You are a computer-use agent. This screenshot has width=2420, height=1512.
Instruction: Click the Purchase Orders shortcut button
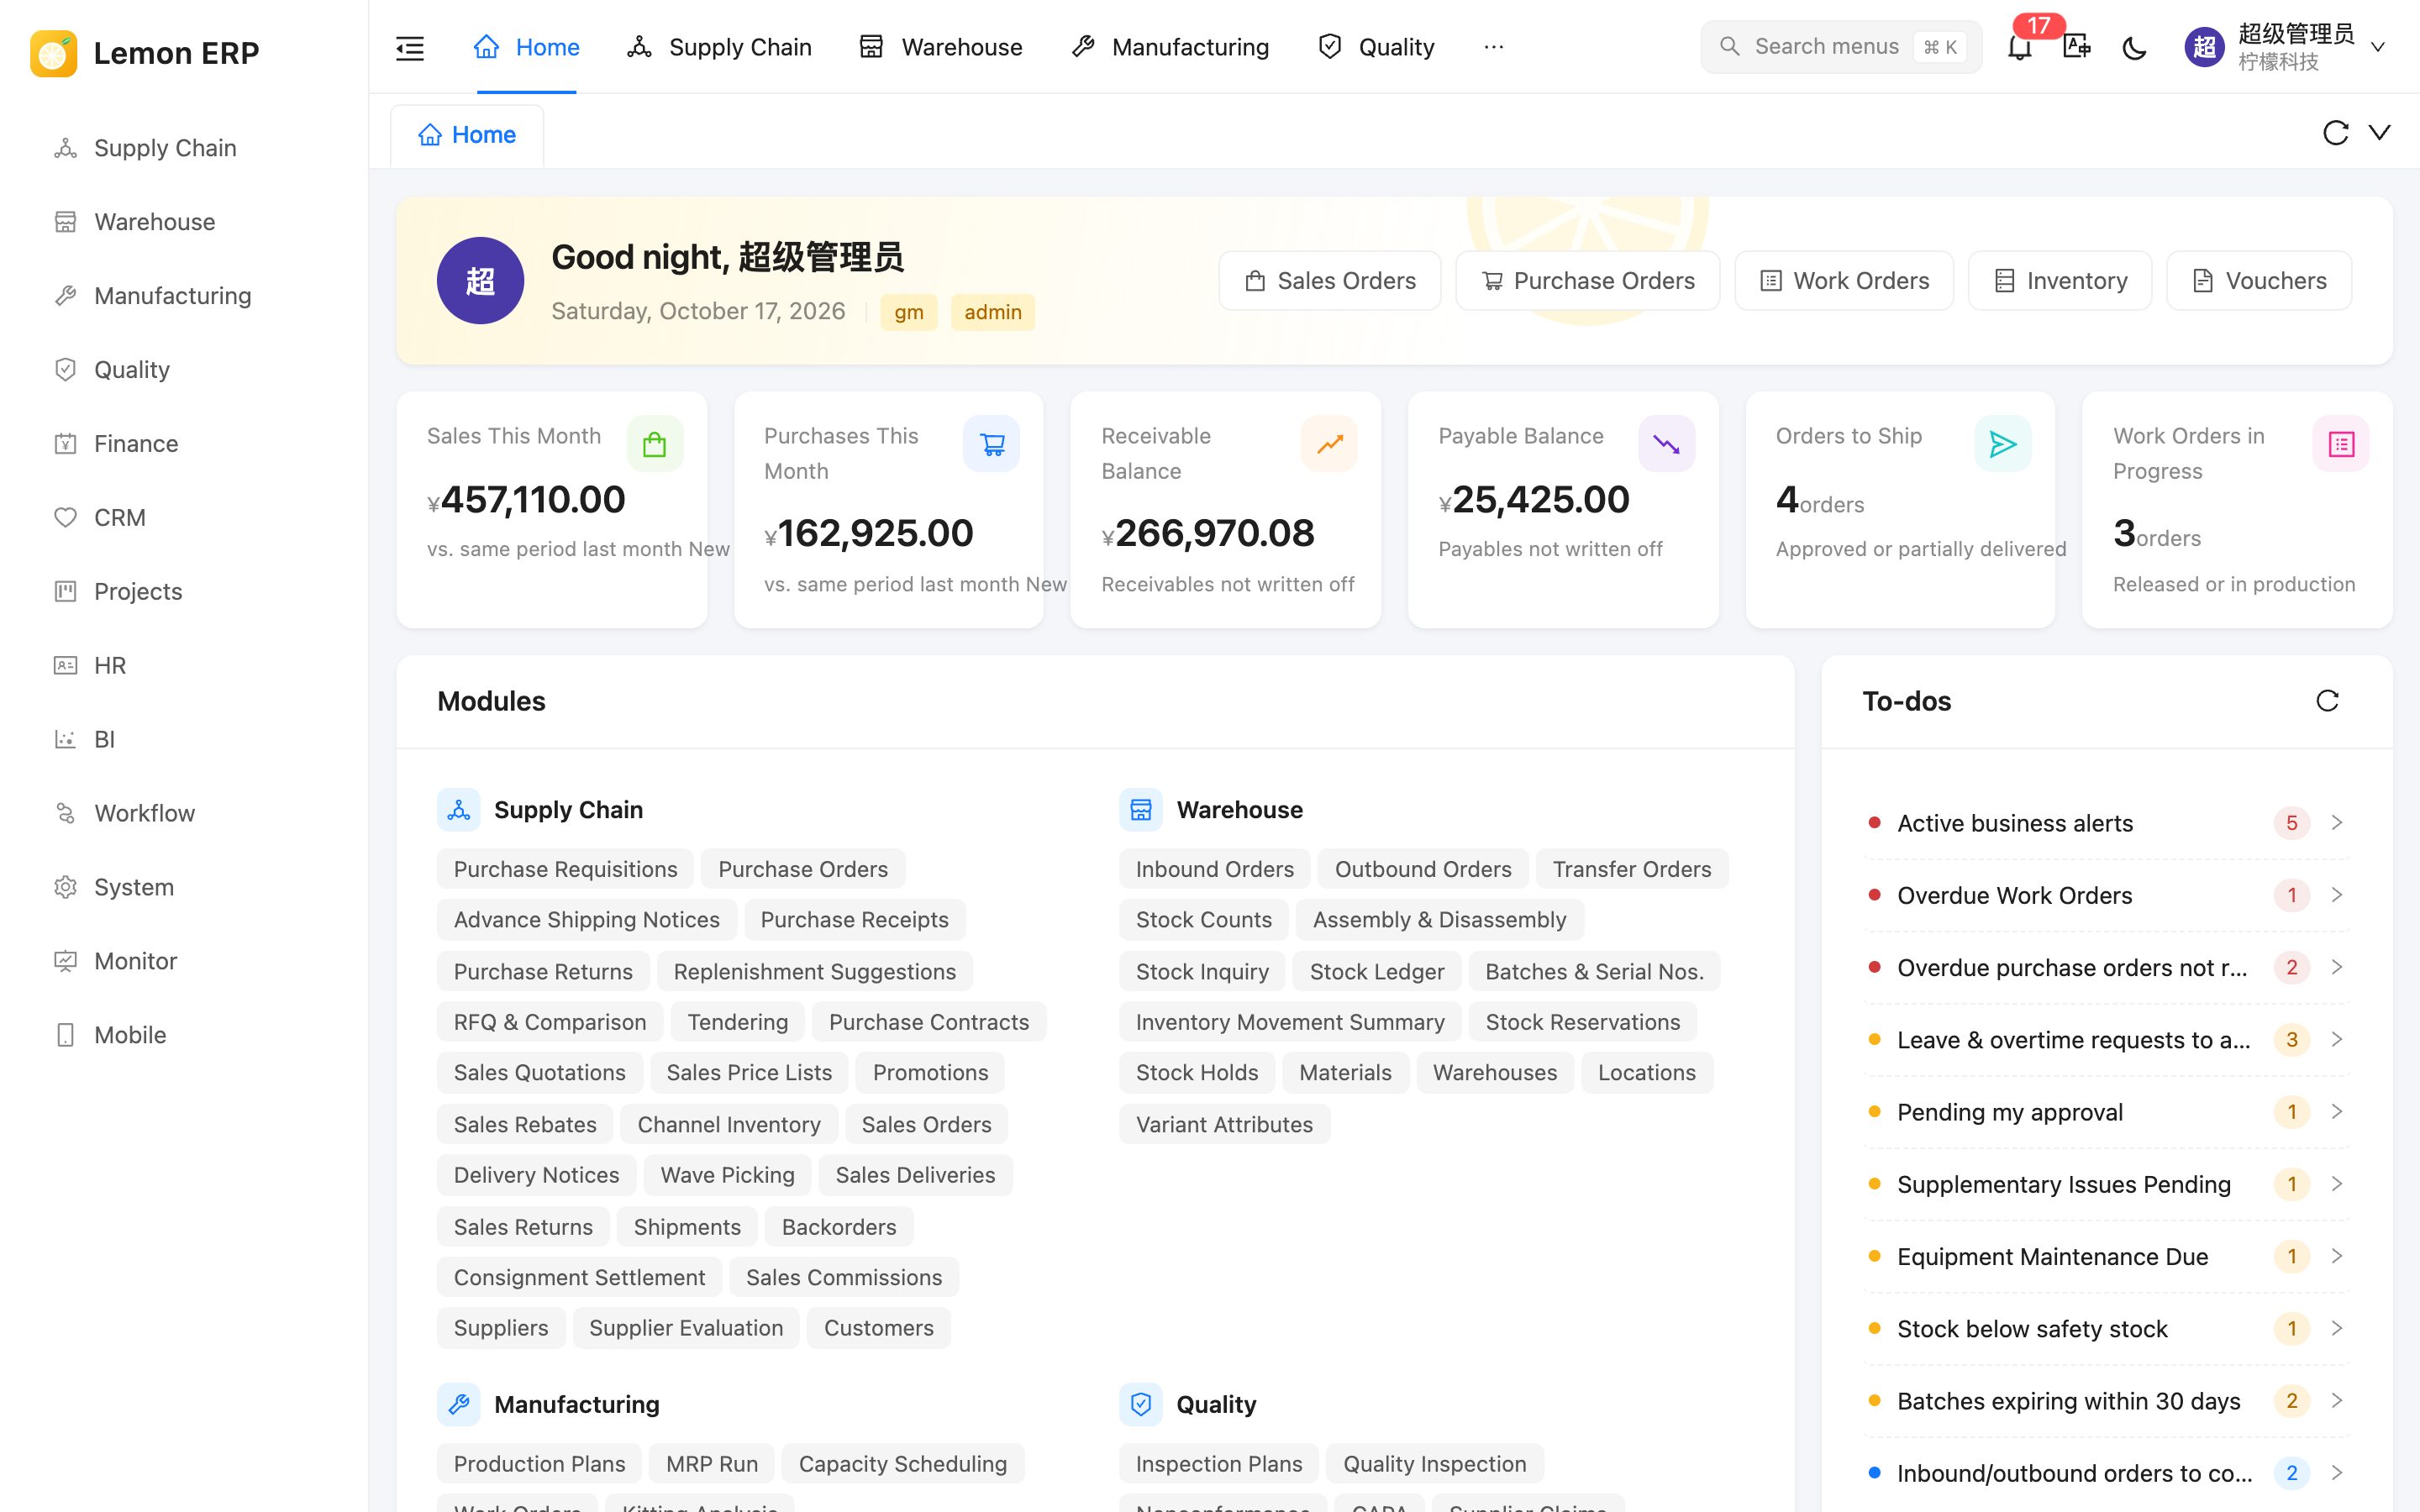(1588, 281)
